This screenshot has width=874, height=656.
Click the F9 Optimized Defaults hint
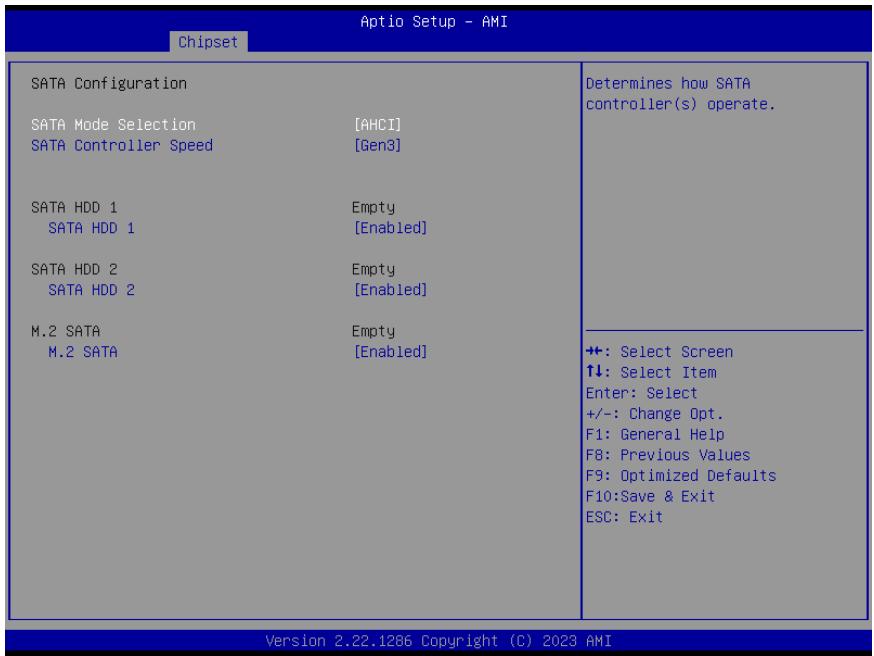(x=681, y=475)
